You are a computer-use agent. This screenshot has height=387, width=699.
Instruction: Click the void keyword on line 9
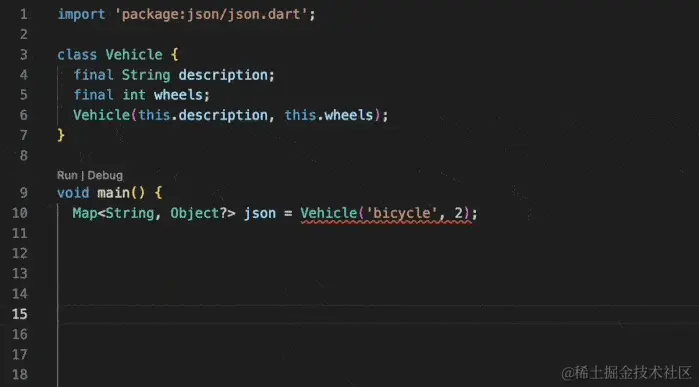(x=73, y=193)
